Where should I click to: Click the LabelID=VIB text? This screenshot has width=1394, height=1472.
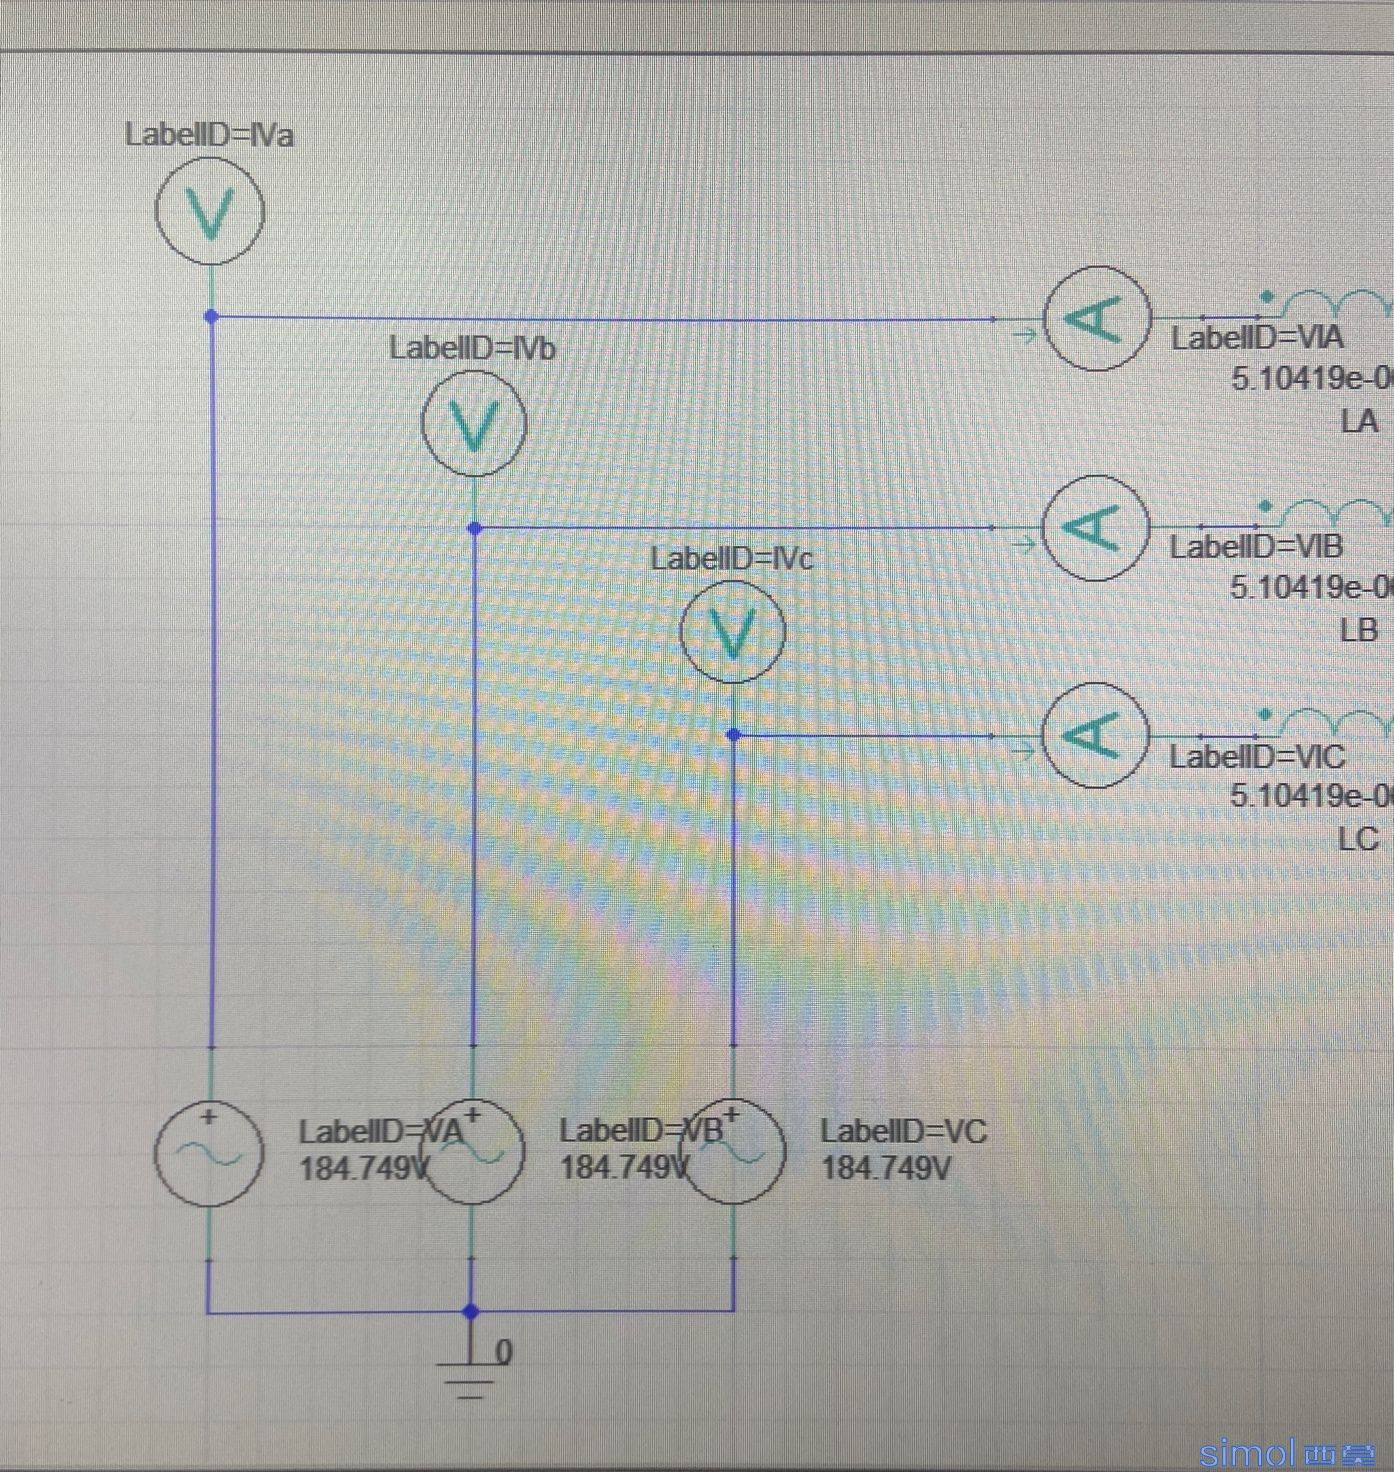tap(1256, 547)
